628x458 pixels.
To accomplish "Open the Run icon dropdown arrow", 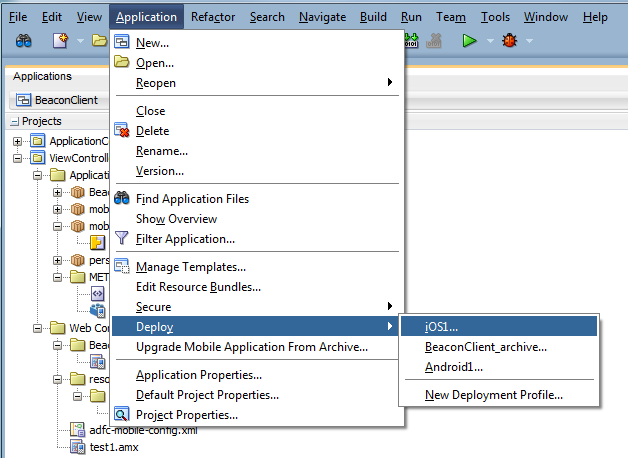I will pyautogui.click(x=490, y=41).
